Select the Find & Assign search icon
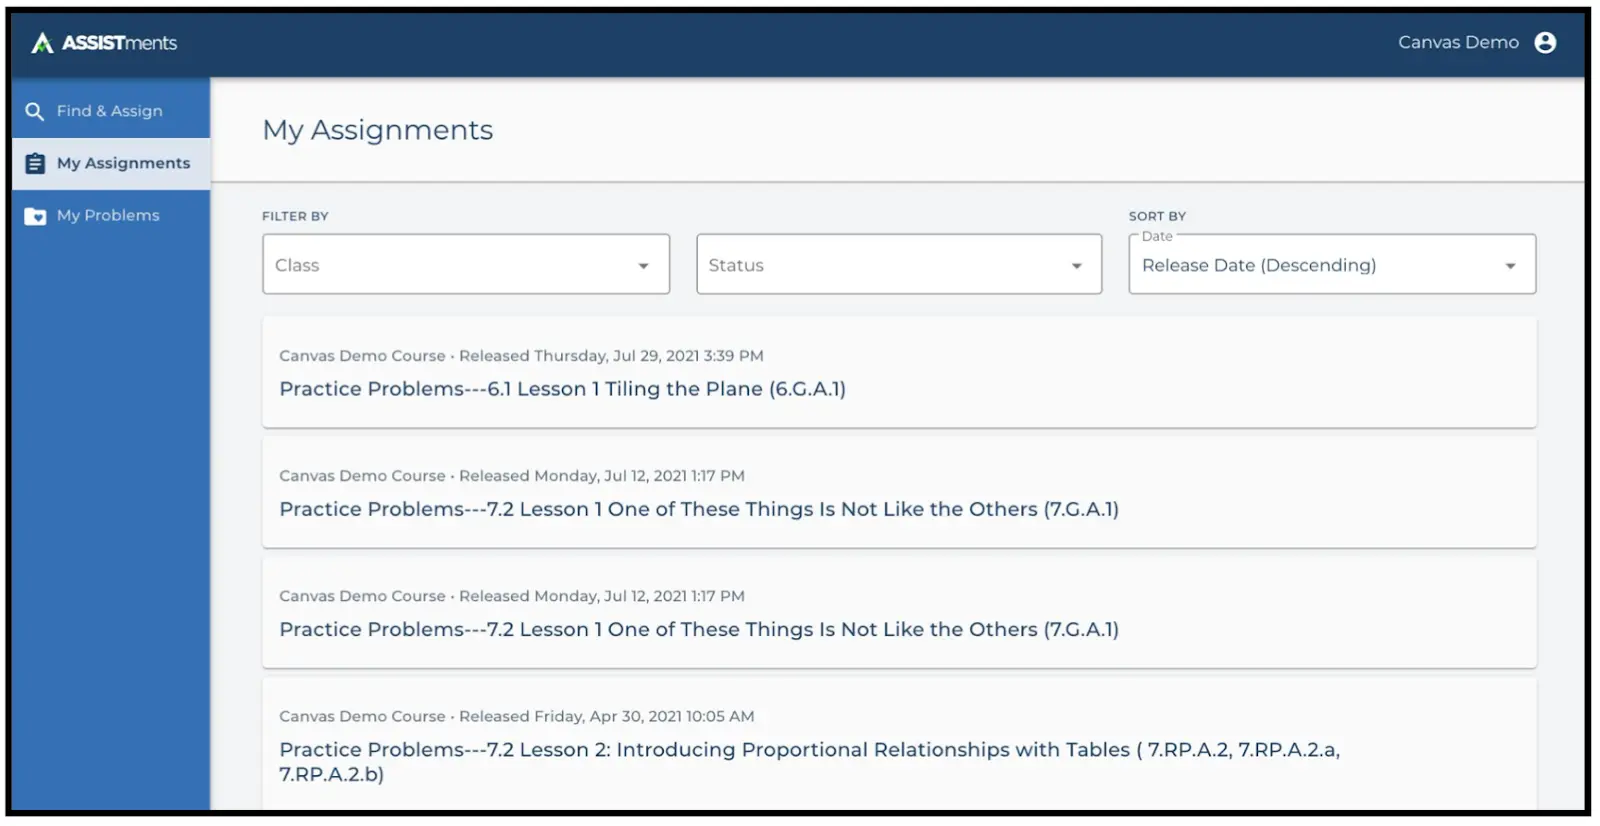This screenshot has height=826, width=1600. point(34,111)
